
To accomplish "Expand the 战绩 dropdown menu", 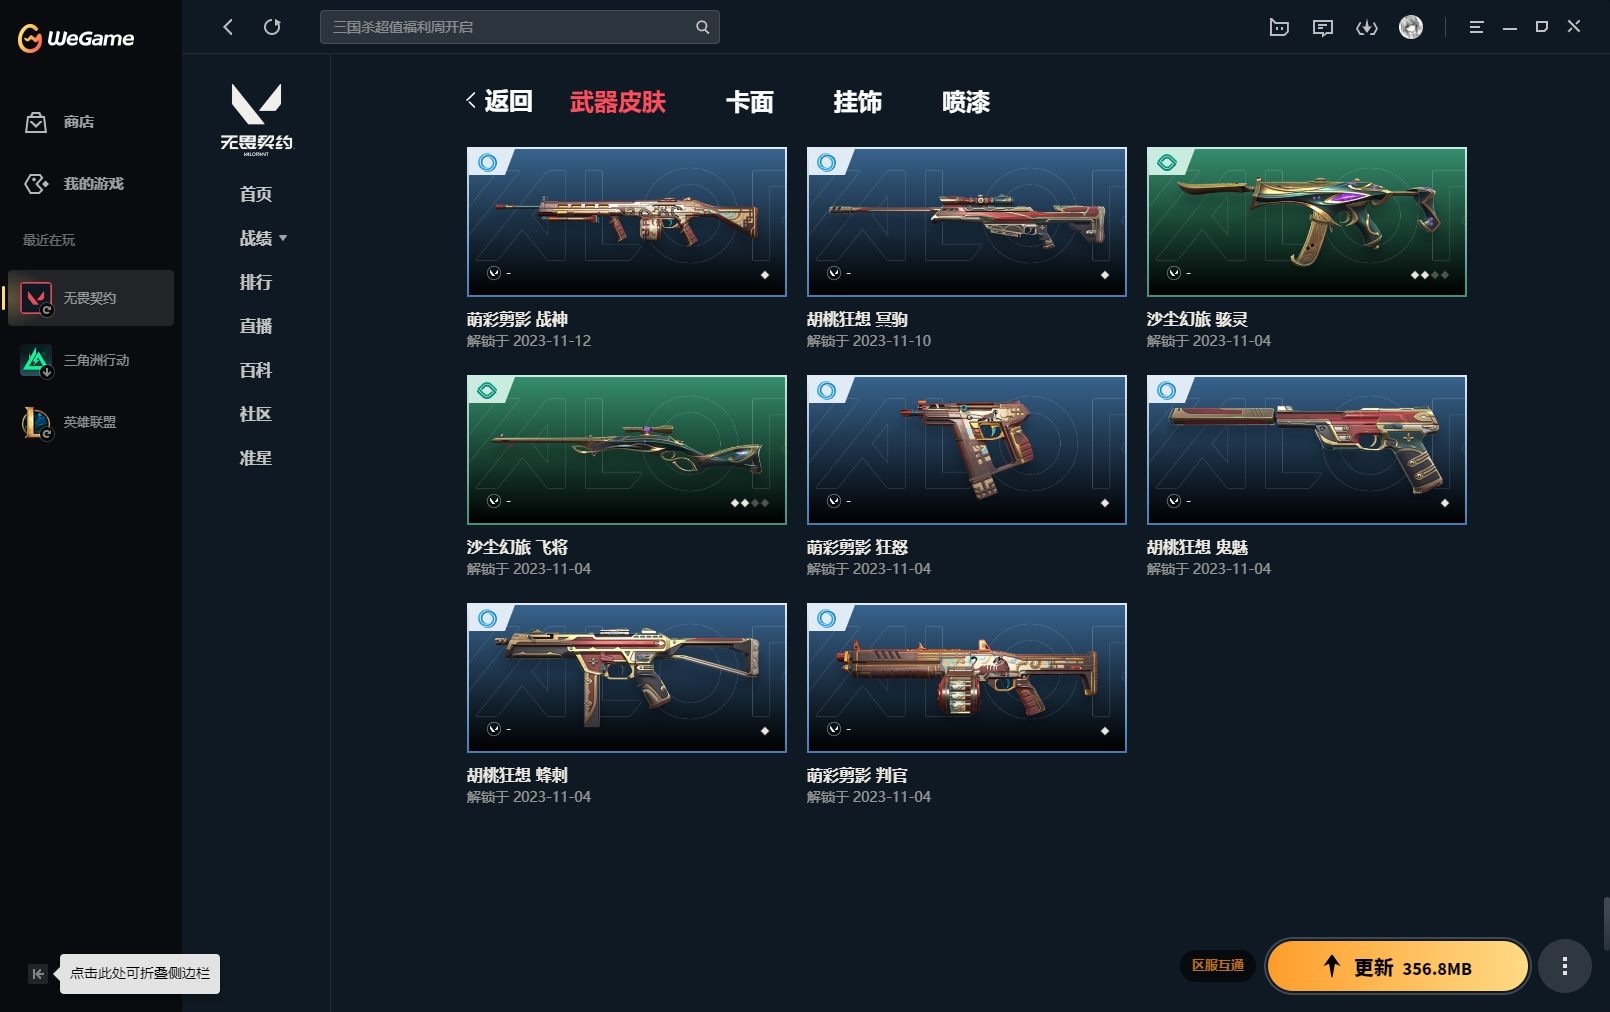I will (263, 238).
